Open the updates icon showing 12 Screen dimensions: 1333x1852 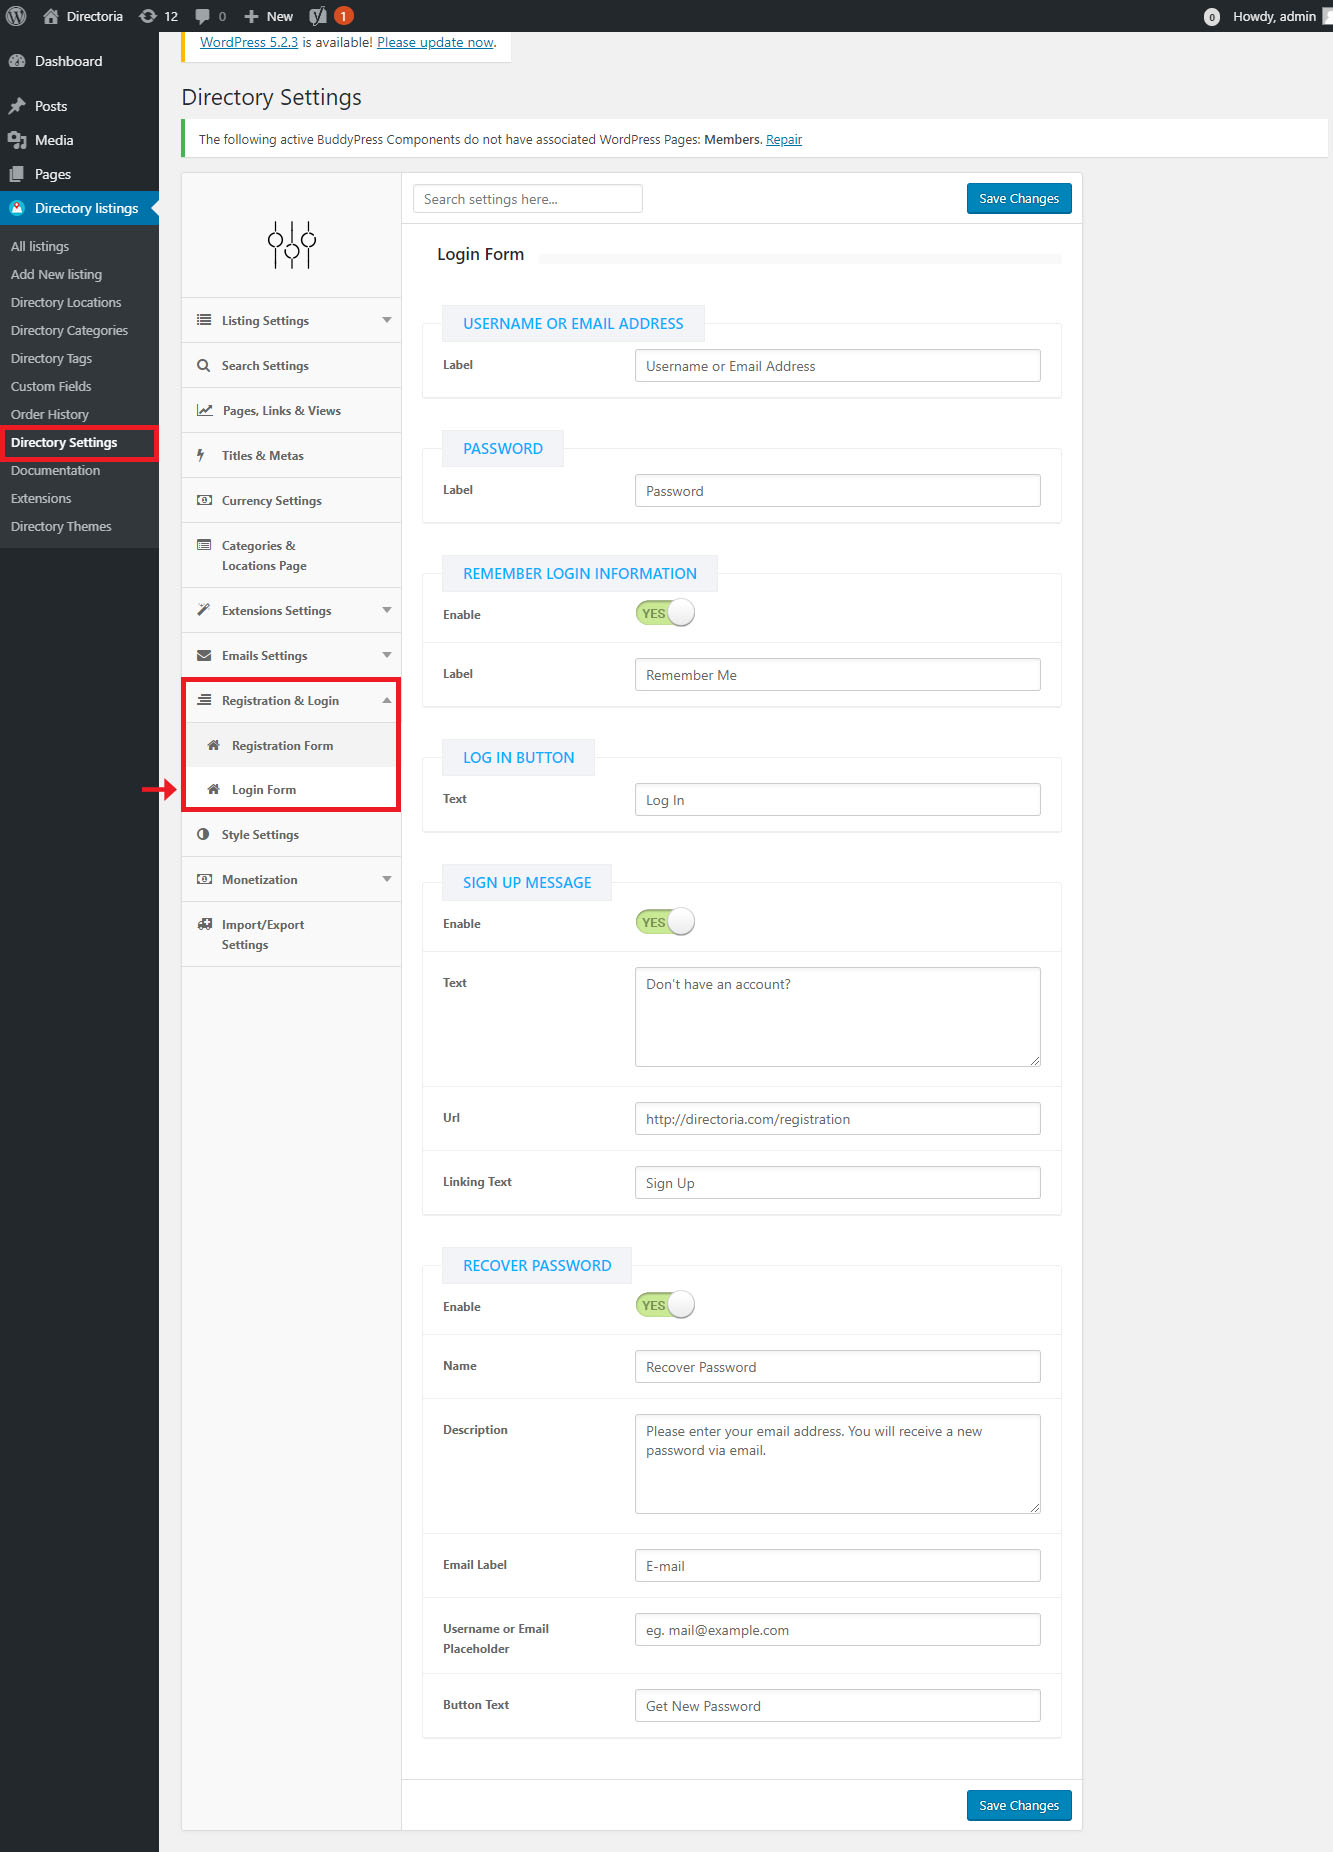point(148,16)
